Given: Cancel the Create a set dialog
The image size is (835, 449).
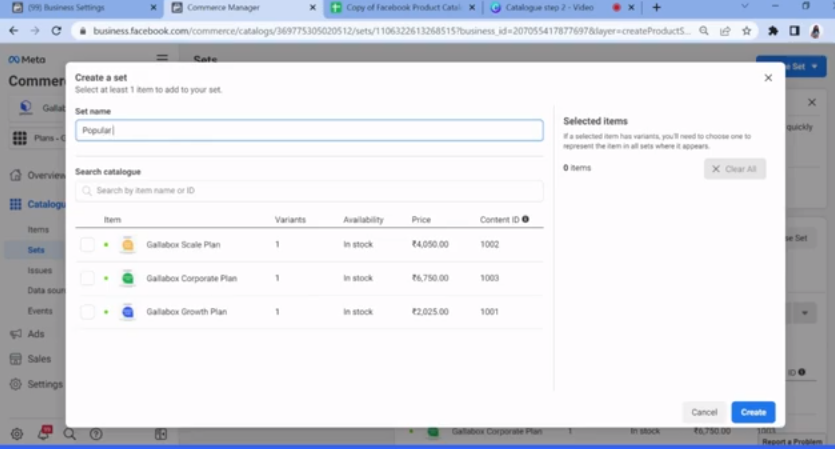Looking at the screenshot, I should (x=704, y=412).
